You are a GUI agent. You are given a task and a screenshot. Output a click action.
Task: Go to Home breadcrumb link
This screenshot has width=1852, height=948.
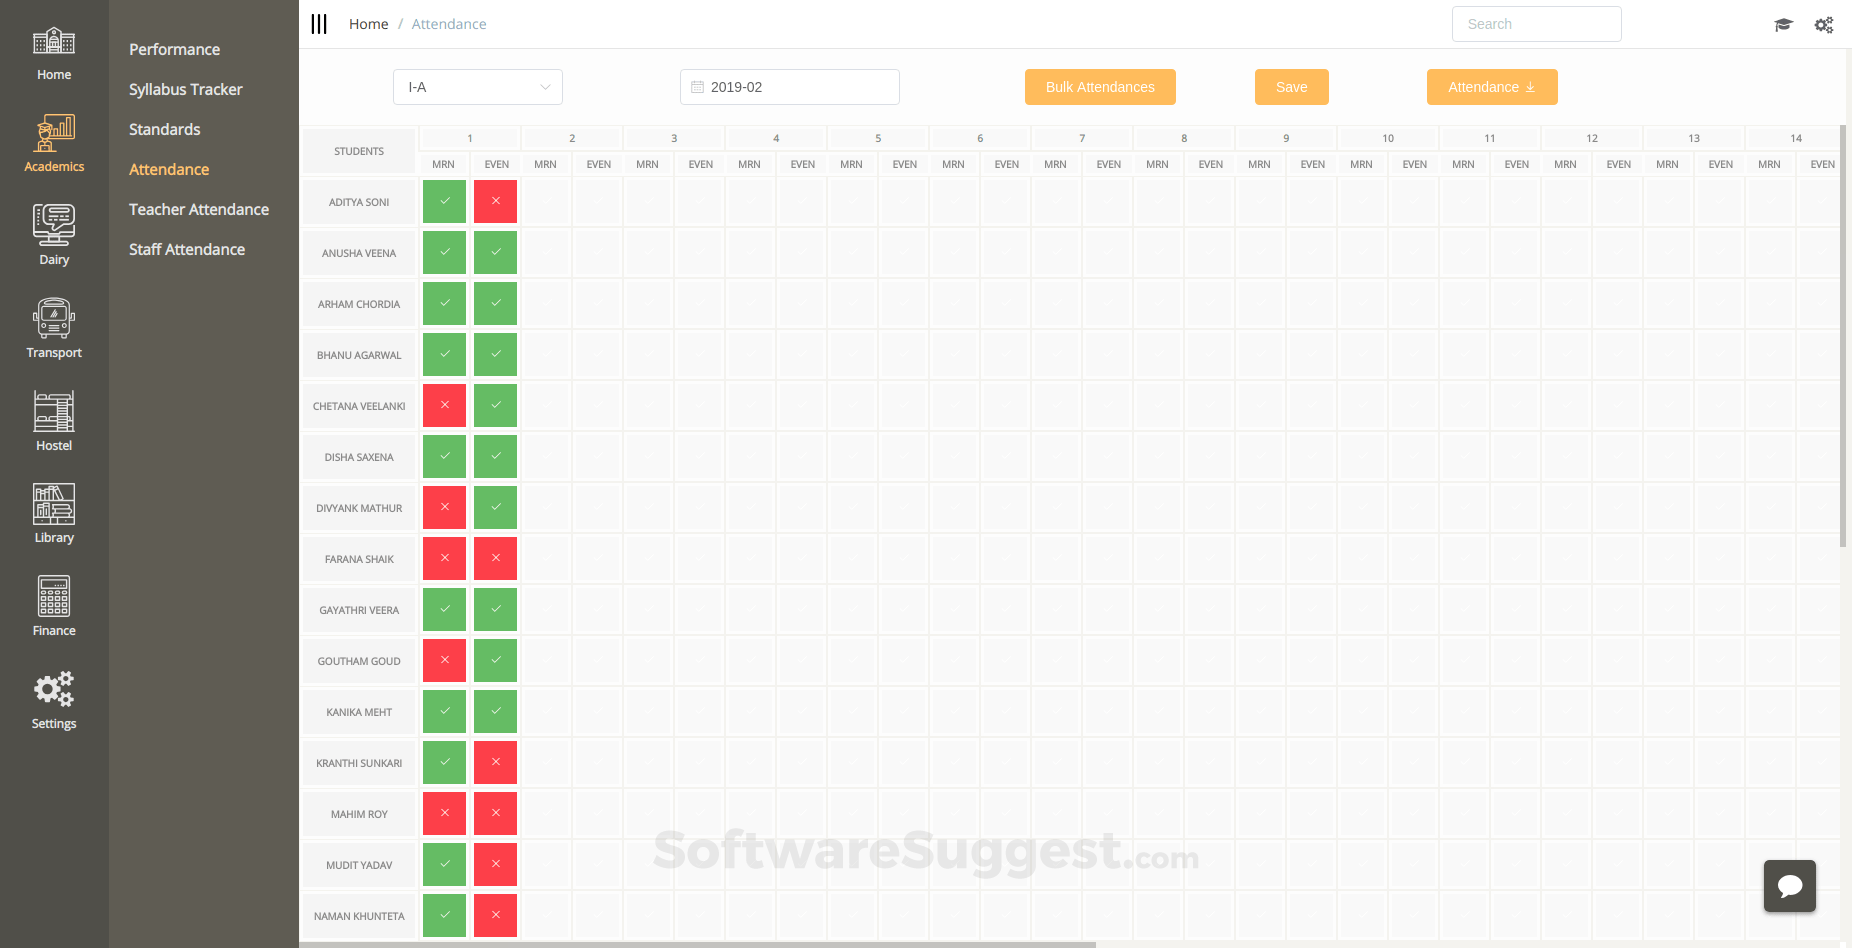point(368,24)
